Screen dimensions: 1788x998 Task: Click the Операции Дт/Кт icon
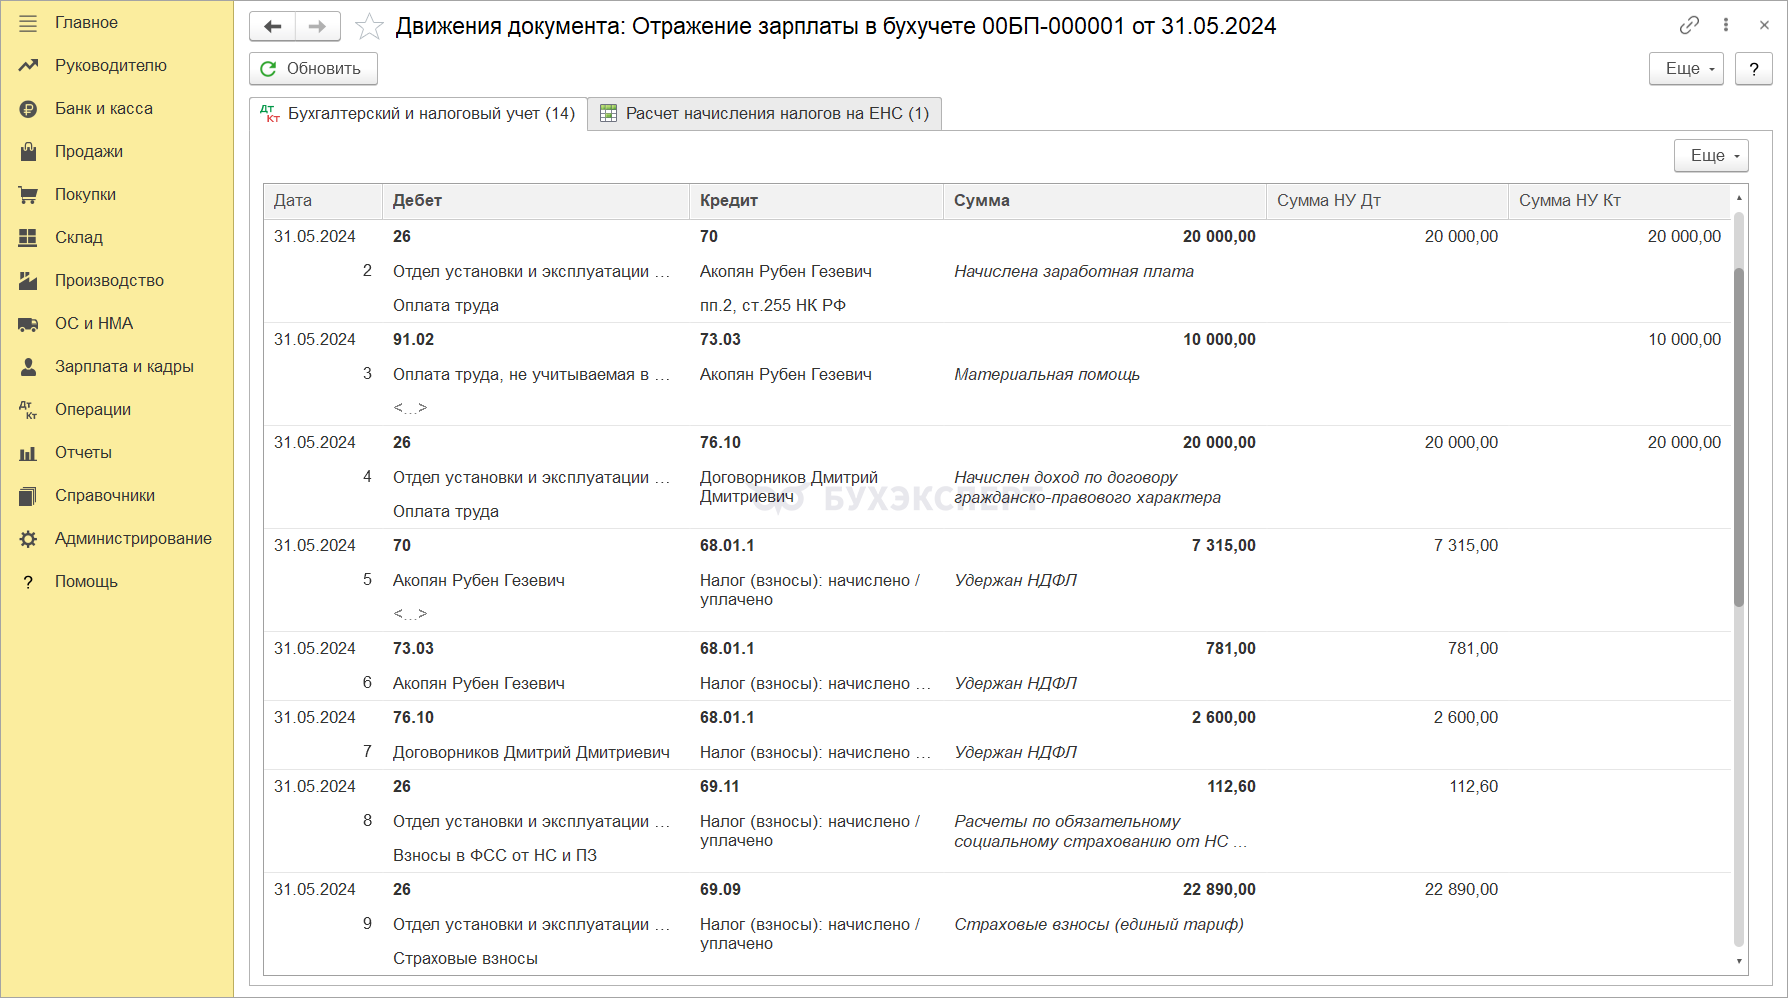pyautogui.click(x=28, y=410)
